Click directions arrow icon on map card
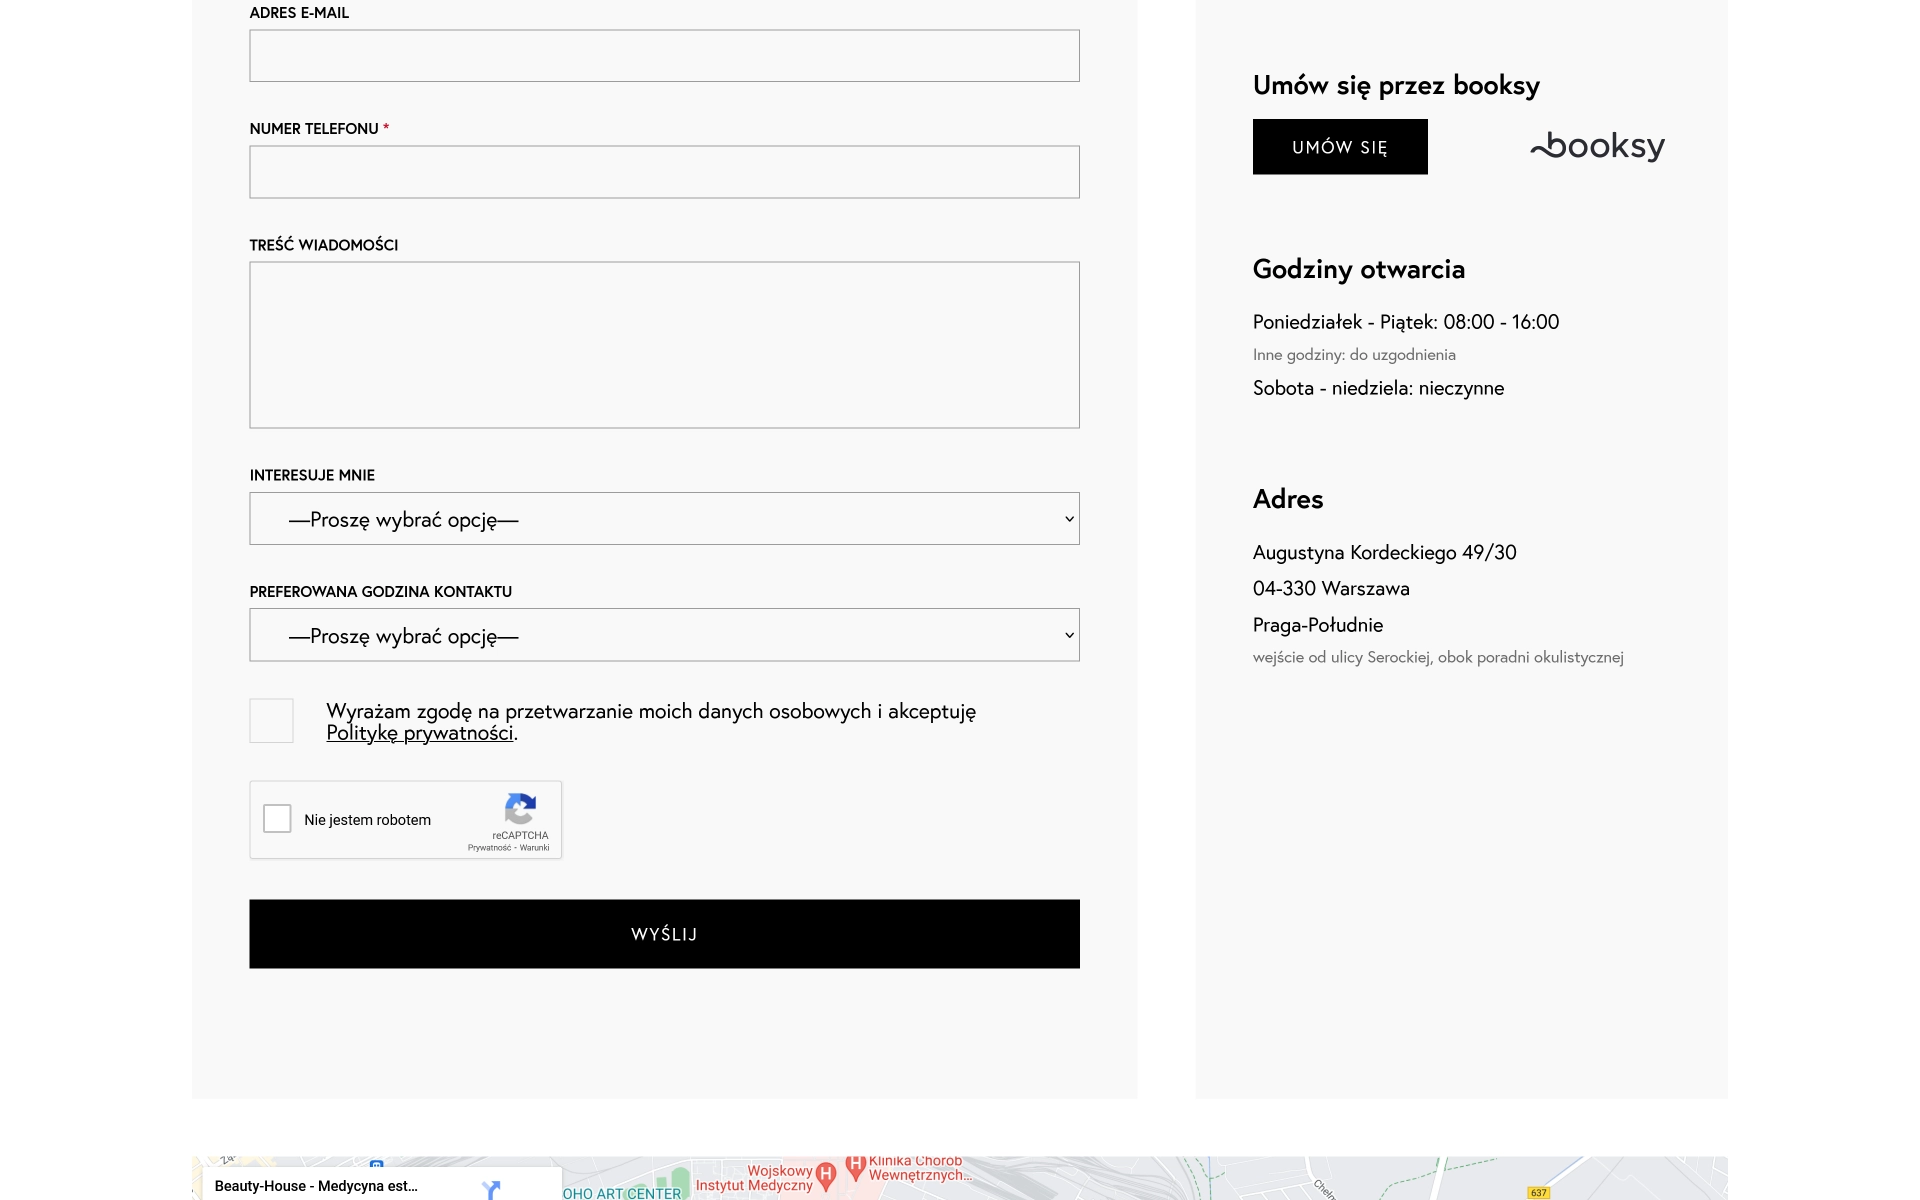Screen dimensions: 1920x1200 coord(491,1189)
